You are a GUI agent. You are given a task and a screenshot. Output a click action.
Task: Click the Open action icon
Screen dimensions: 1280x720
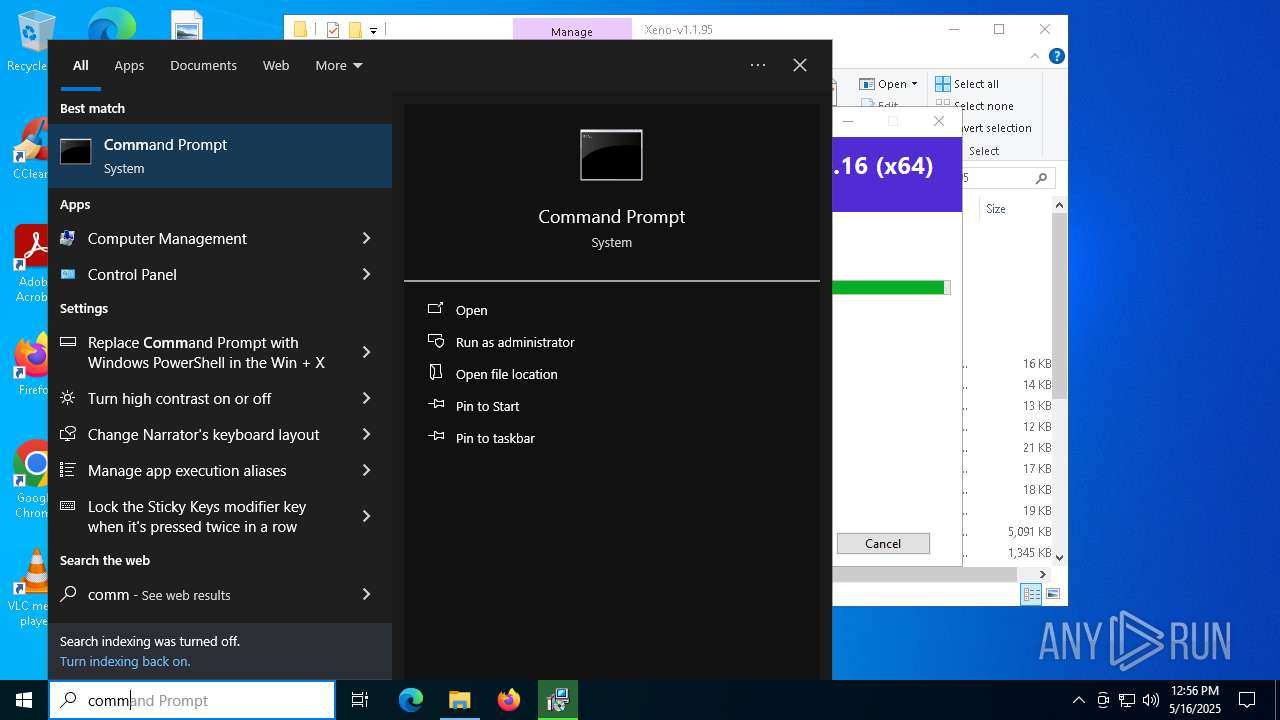pyautogui.click(x=436, y=309)
